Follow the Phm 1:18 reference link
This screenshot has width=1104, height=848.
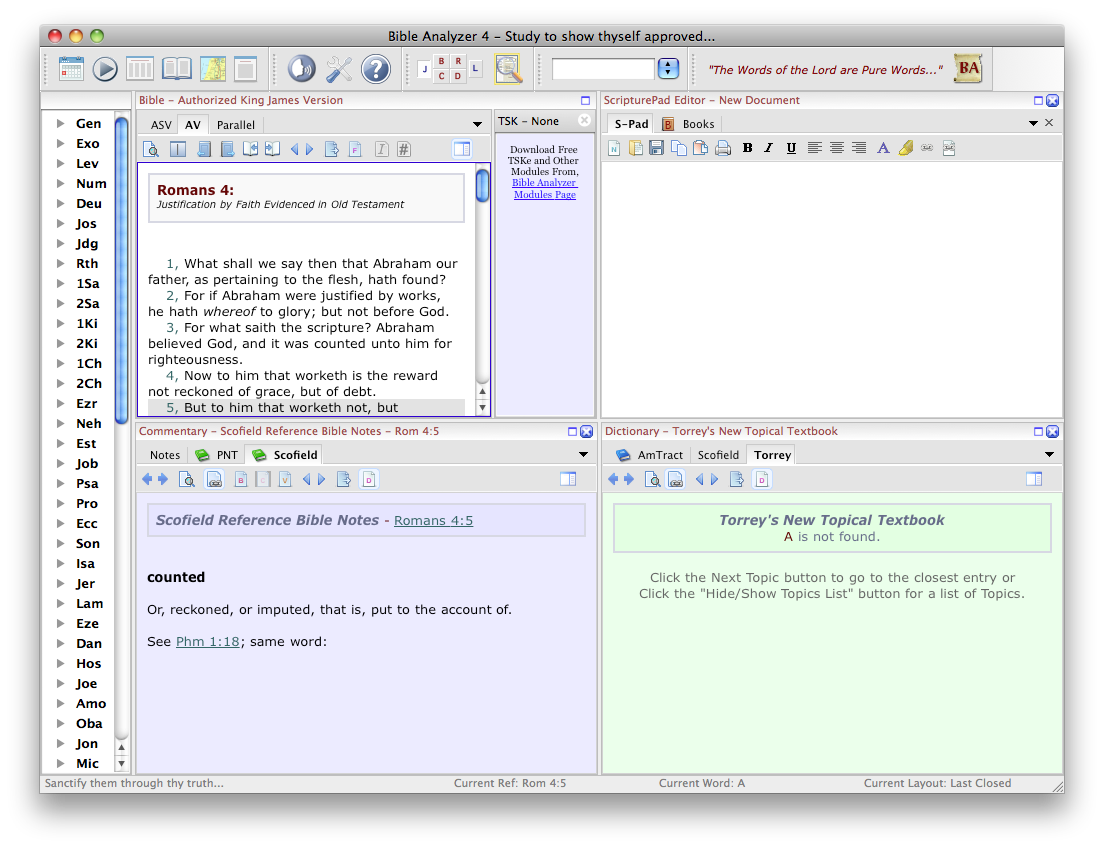(208, 642)
